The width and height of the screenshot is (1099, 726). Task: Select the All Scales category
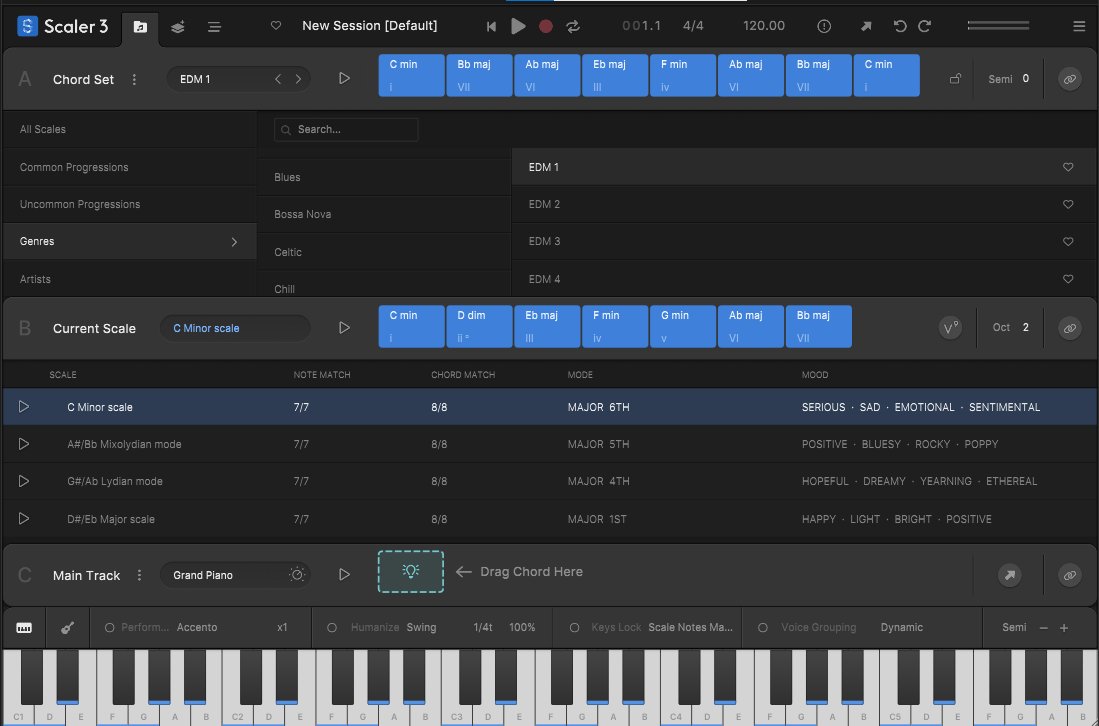(x=130, y=130)
